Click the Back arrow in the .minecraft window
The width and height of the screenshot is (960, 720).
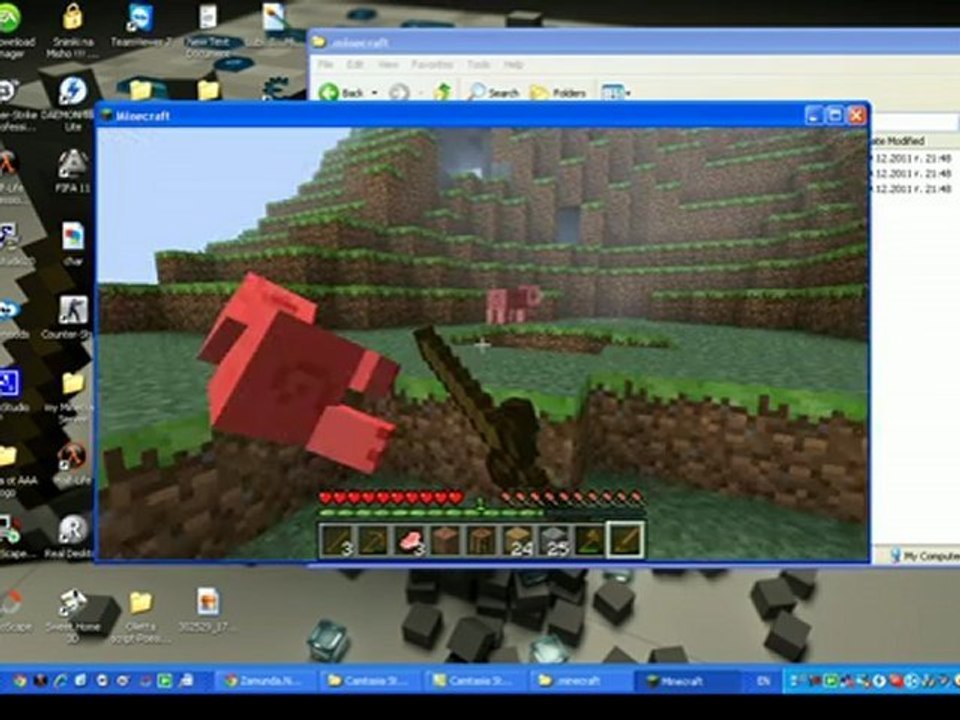pos(329,92)
